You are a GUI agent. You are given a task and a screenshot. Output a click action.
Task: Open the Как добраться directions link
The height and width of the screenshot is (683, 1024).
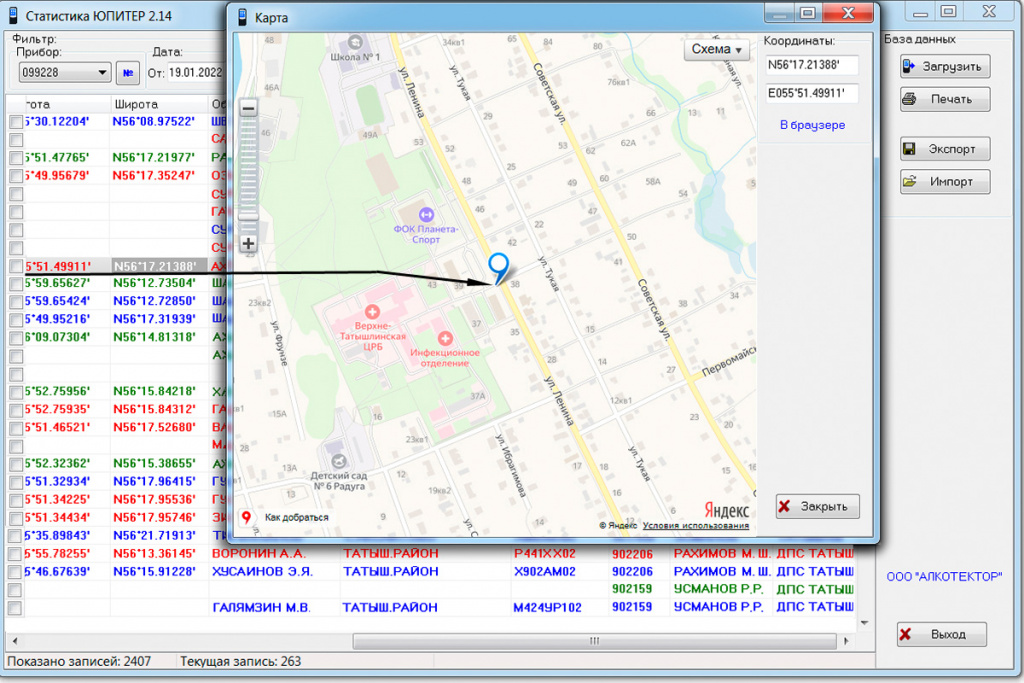coord(296,518)
